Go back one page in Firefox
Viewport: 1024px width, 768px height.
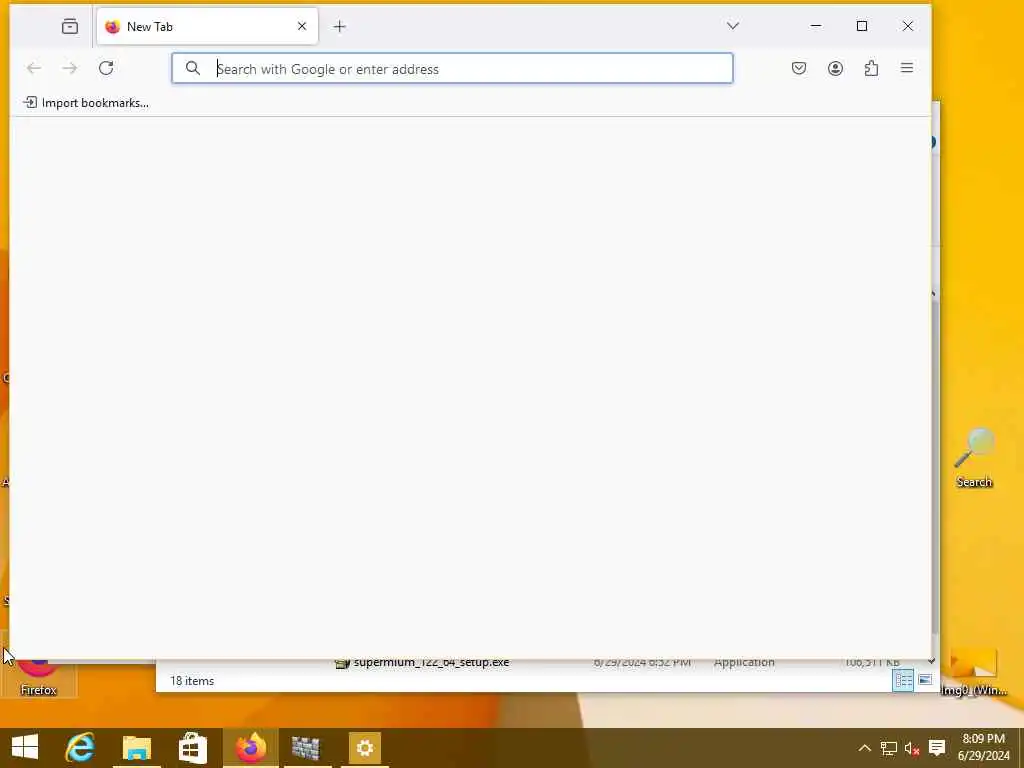pos(34,68)
